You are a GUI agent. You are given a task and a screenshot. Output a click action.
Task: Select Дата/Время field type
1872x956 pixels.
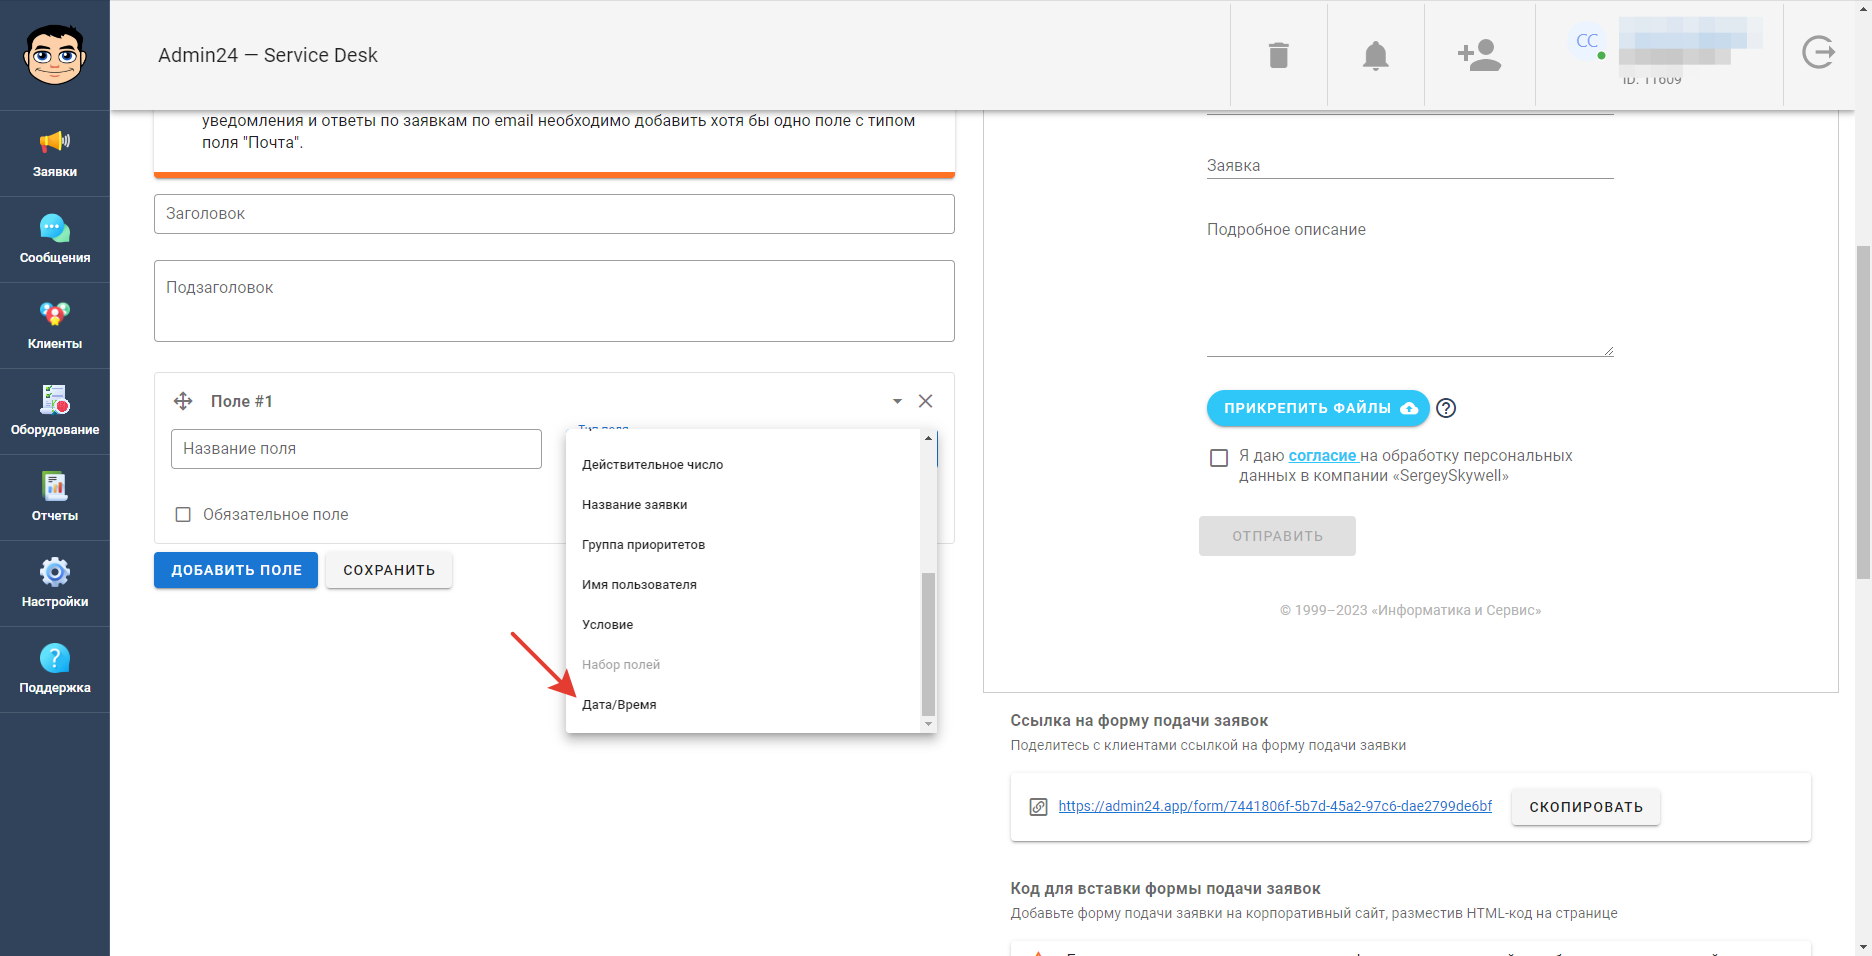point(743,705)
